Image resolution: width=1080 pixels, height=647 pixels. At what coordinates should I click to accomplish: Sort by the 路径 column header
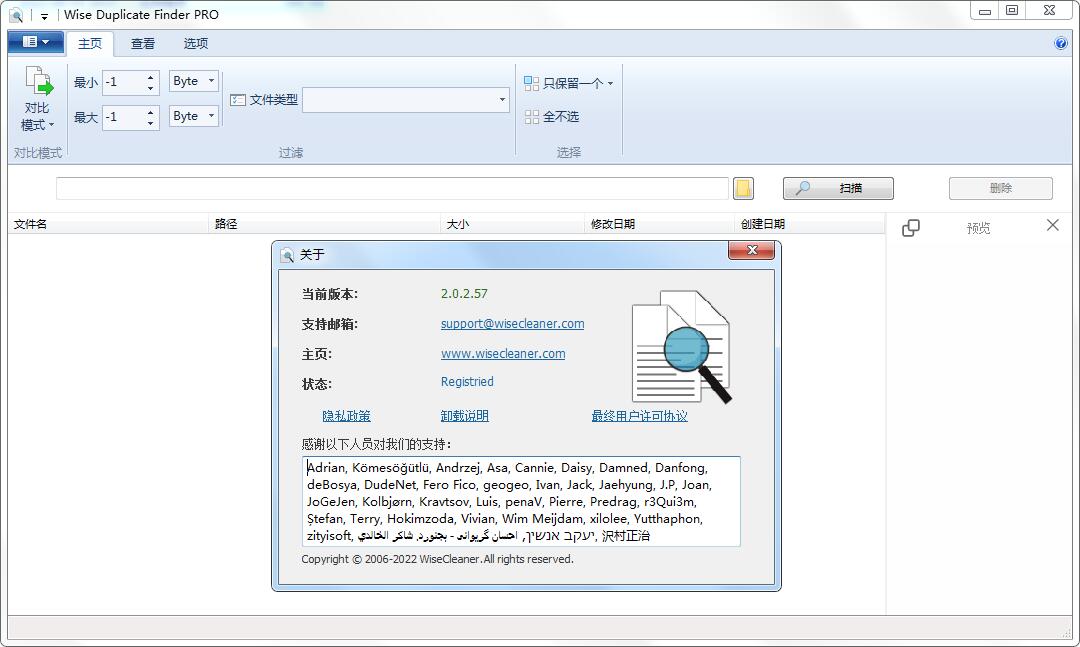(324, 224)
